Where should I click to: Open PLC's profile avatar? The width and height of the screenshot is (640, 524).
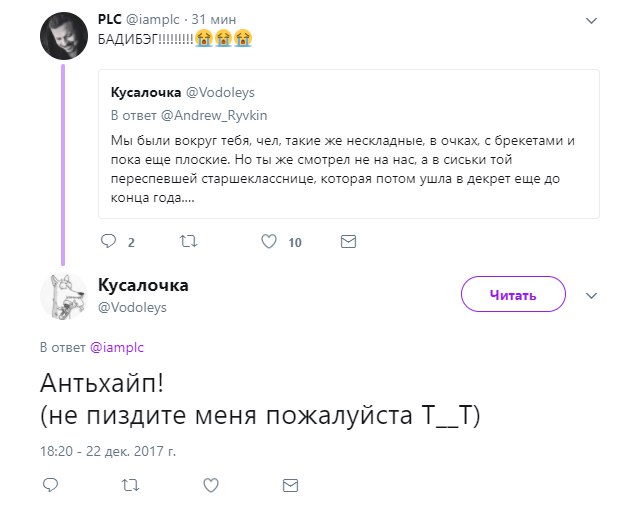pyautogui.click(x=64, y=37)
